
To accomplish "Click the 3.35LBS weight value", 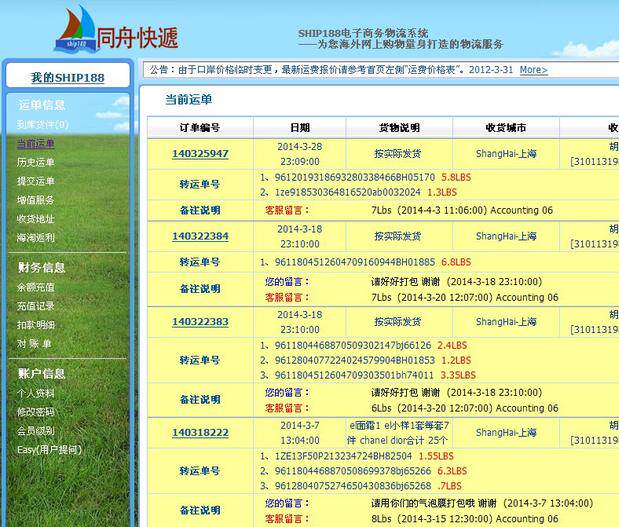I will click(x=458, y=375).
